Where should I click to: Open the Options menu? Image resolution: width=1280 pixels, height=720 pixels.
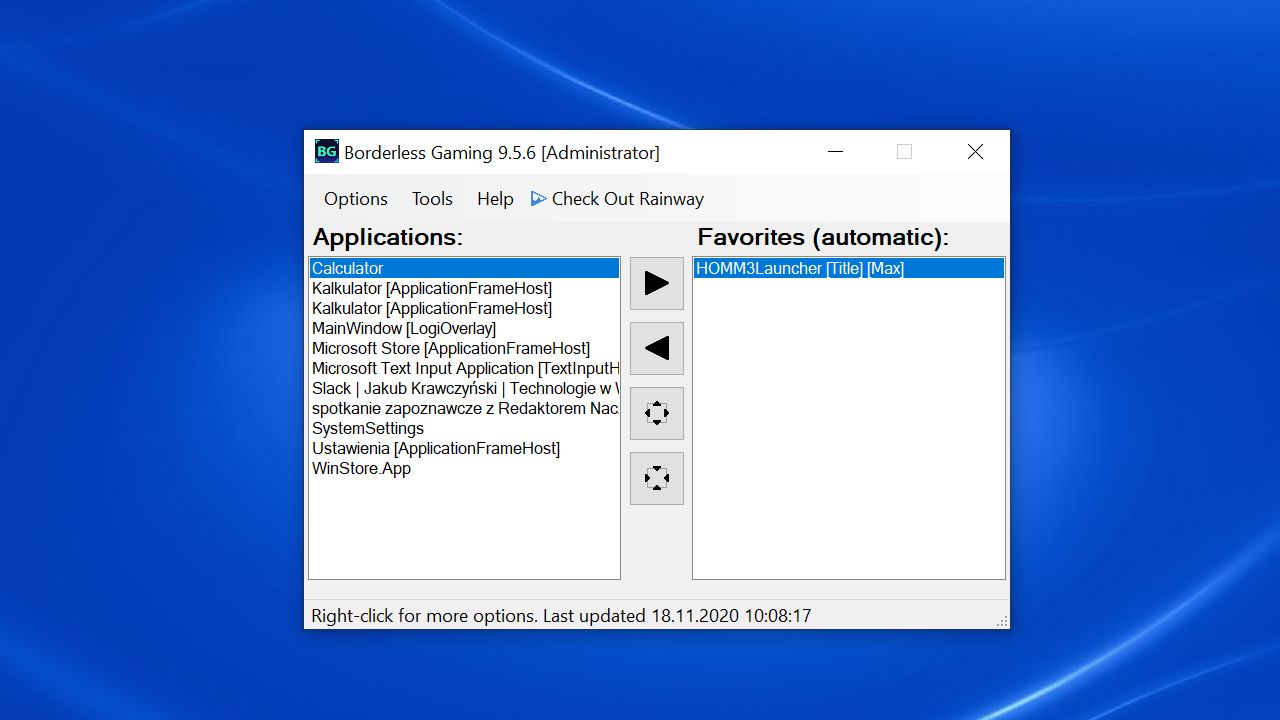(356, 199)
